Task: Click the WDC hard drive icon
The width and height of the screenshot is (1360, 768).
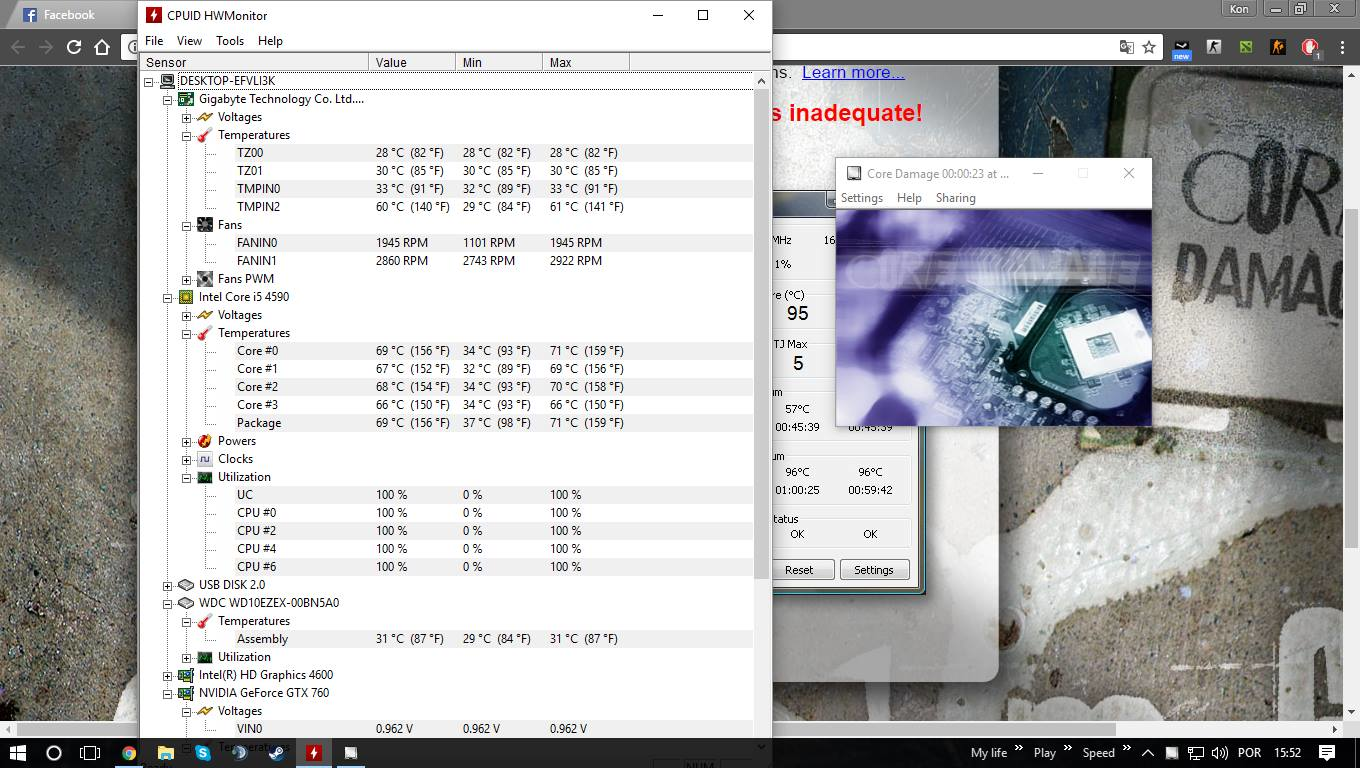Action: (186, 603)
